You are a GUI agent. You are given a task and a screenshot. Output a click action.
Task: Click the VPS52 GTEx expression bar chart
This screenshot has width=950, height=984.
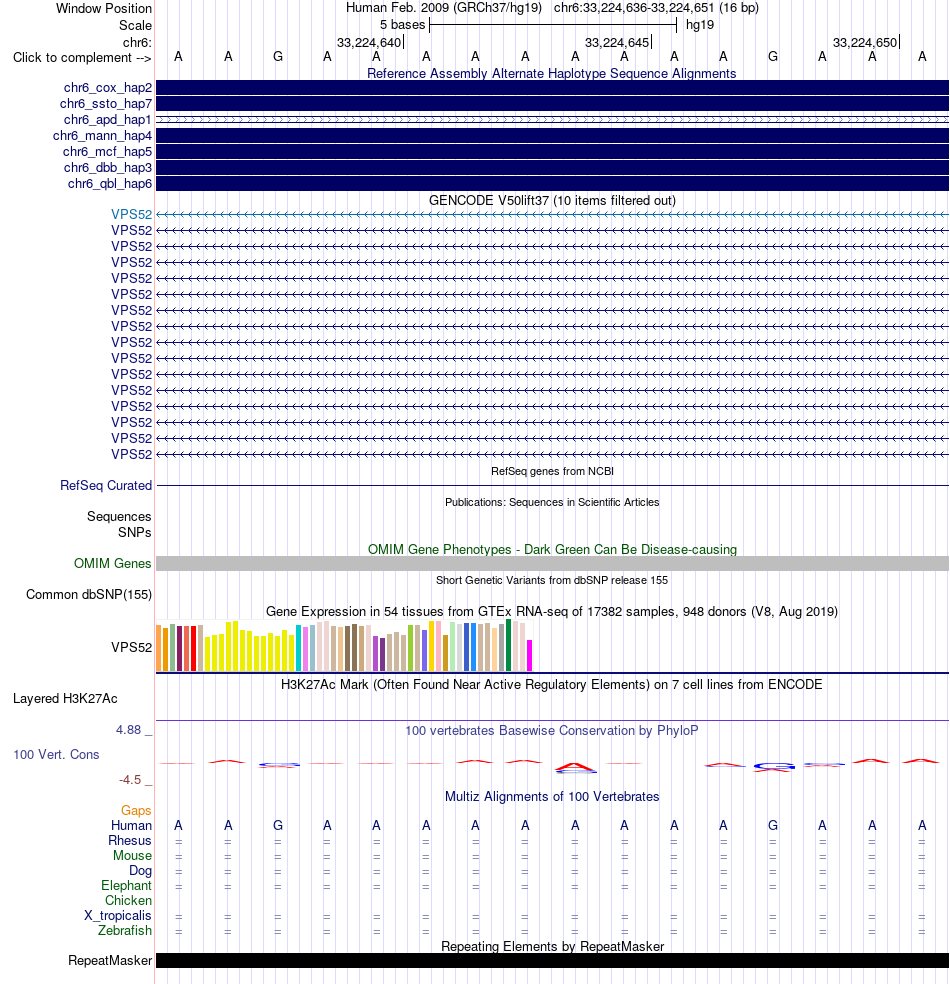pyautogui.click(x=344, y=646)
